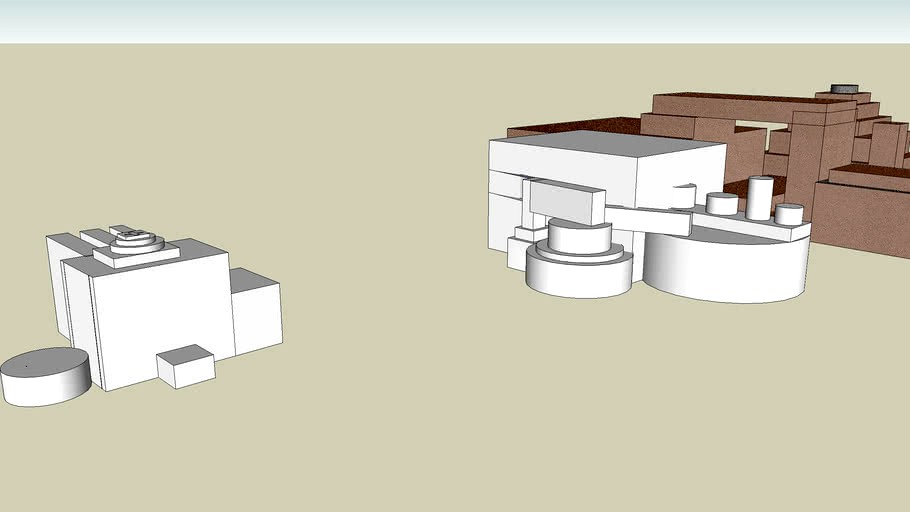
Task: Click the flat gray cylinder at bottom left
Action: (45, 376)
